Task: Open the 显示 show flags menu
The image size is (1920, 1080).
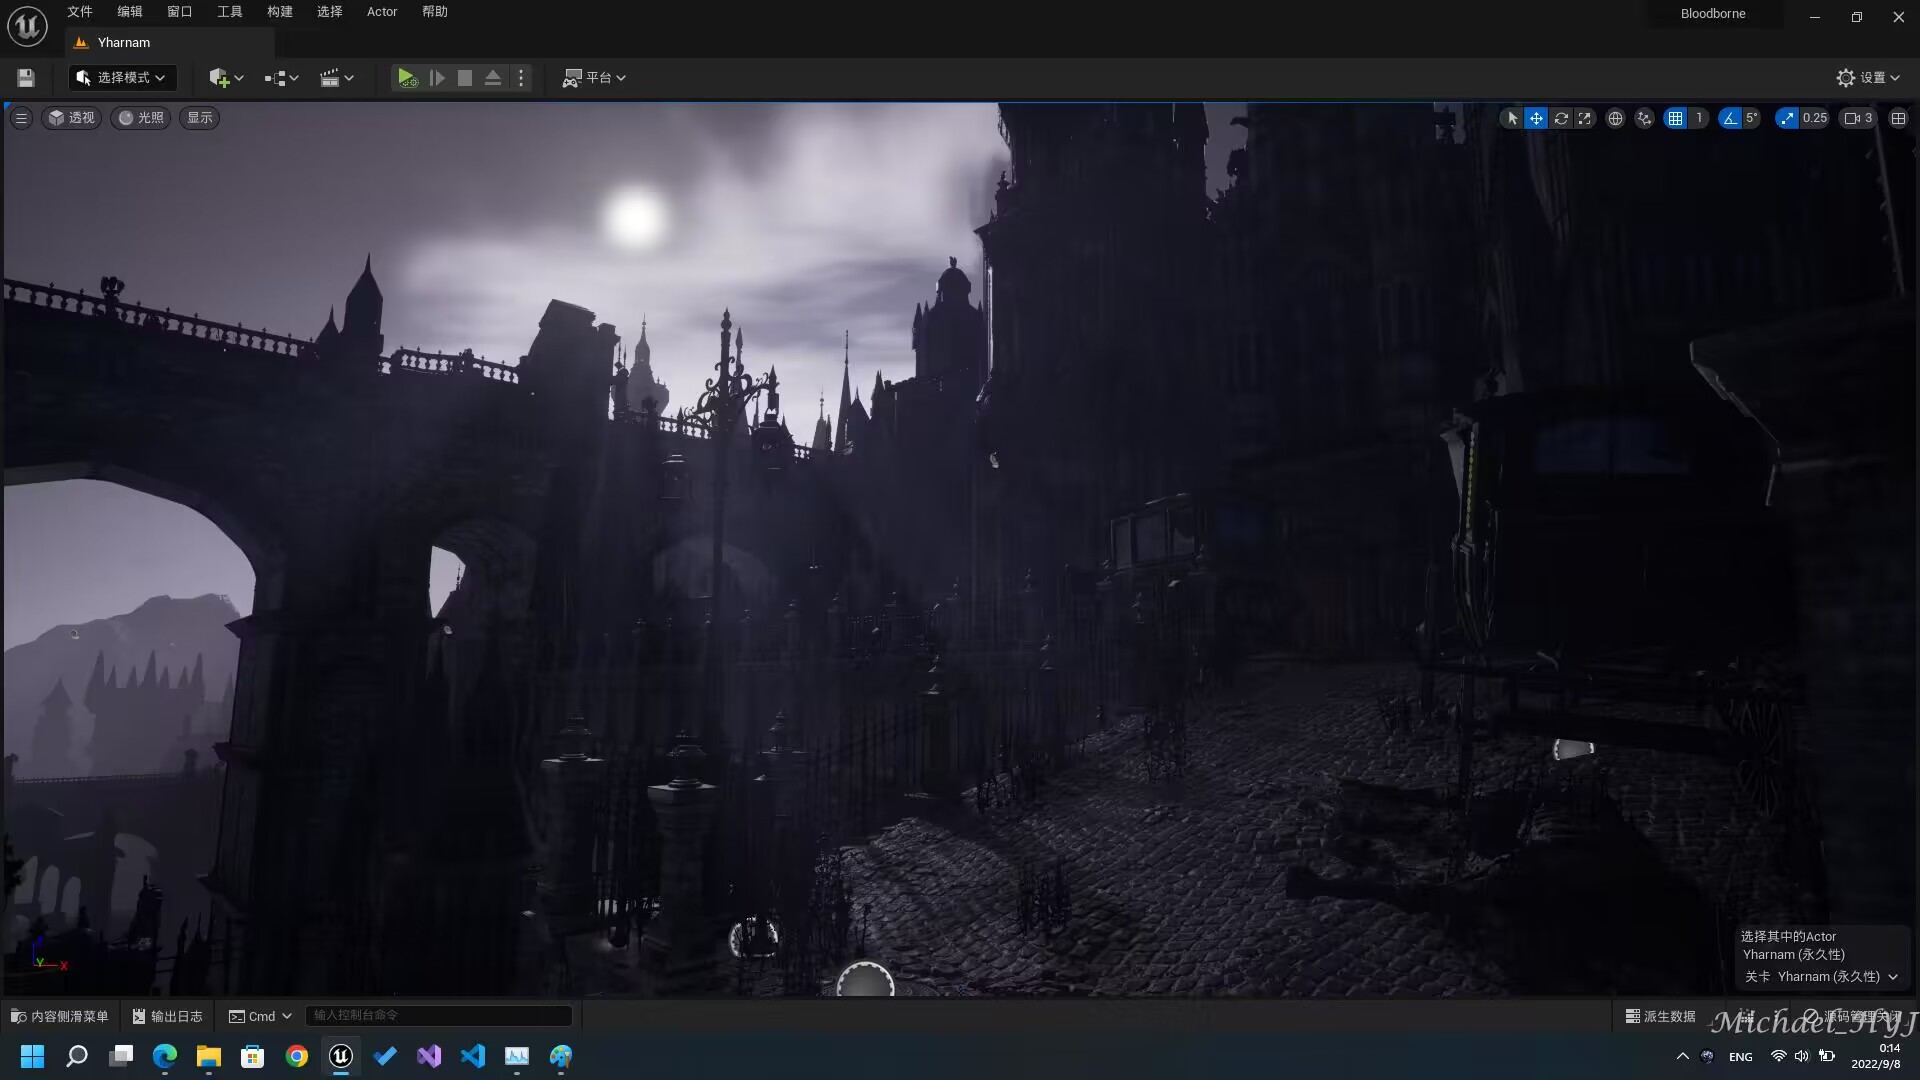Action: [200, 118]
